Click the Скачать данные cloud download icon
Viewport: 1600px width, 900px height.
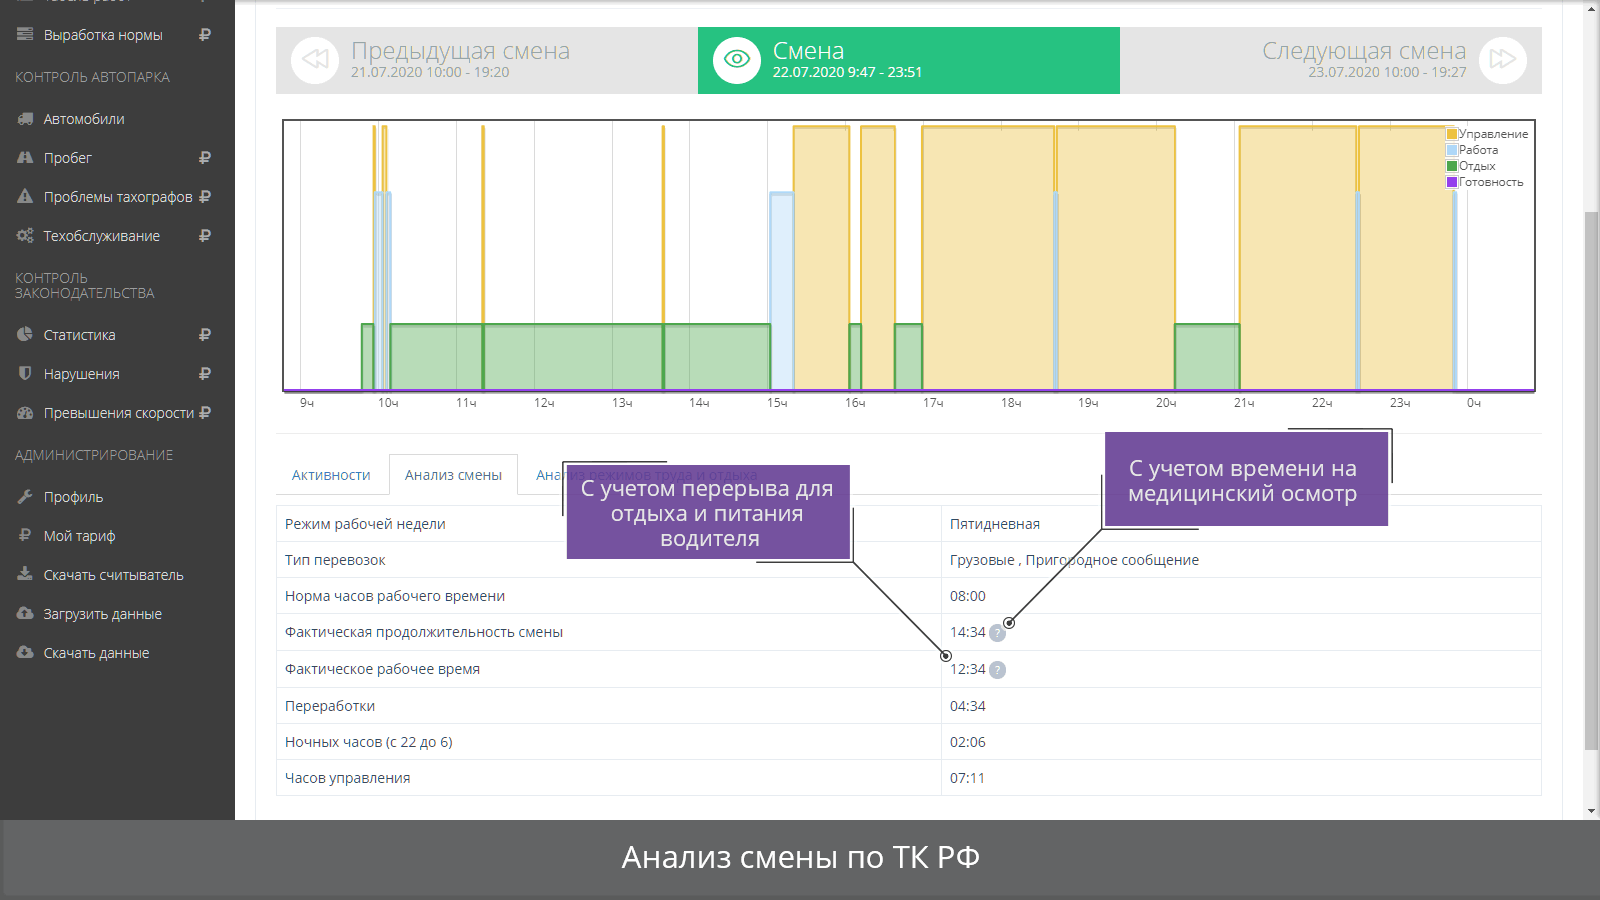click(25, 652)
